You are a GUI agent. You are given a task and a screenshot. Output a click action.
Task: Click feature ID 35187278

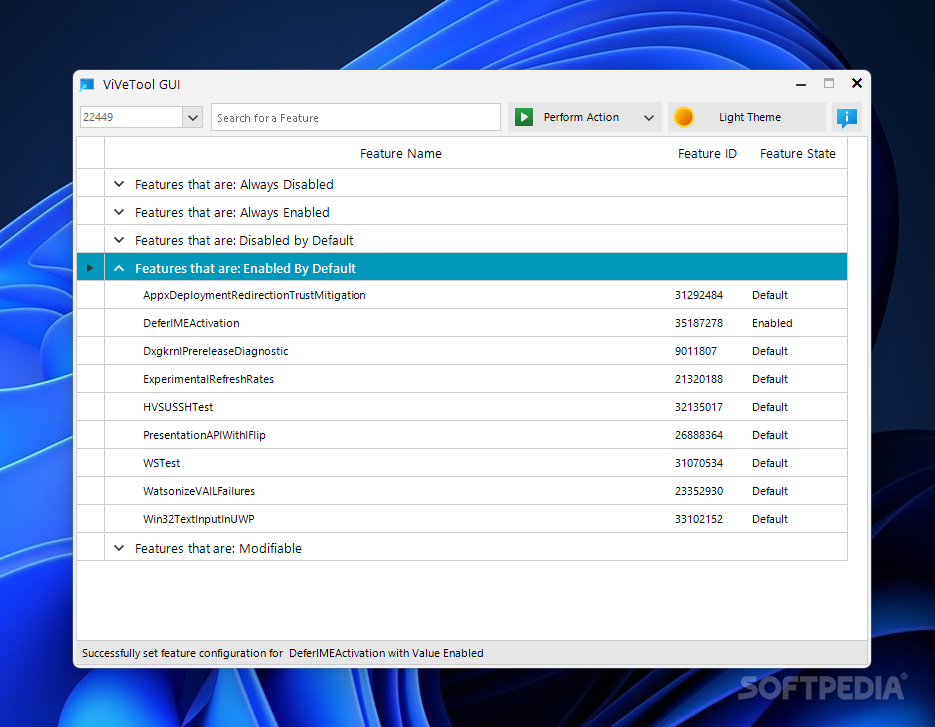(699, 323)
